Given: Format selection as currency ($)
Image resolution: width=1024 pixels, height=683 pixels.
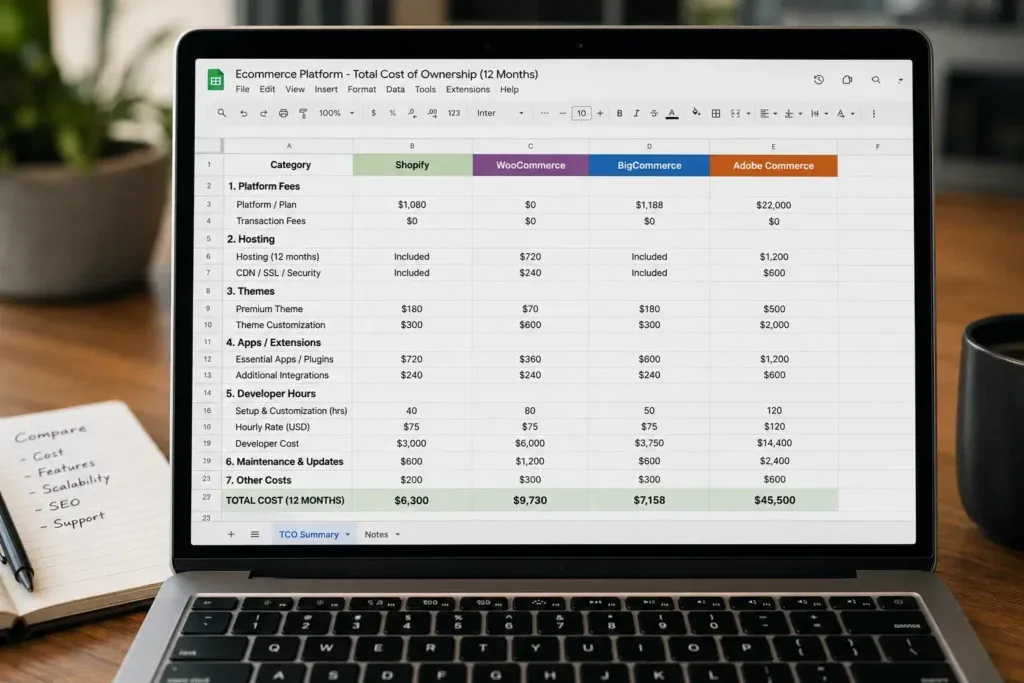Looking at the screenshot, I should [x=374, y=113].
